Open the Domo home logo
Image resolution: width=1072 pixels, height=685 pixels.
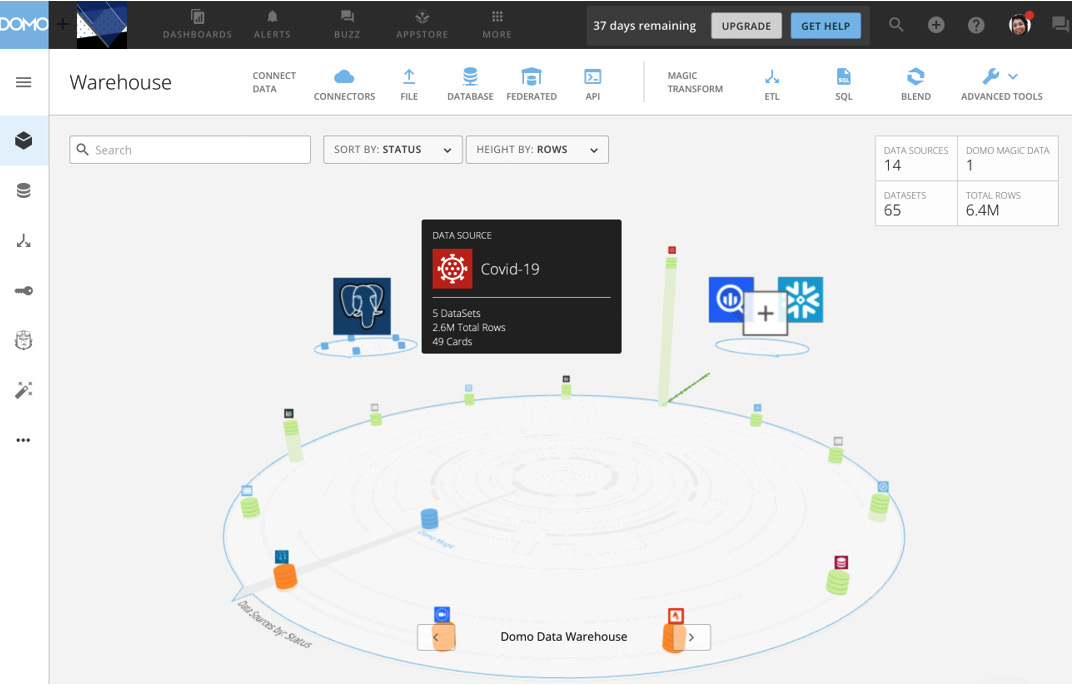click(24, 25)
